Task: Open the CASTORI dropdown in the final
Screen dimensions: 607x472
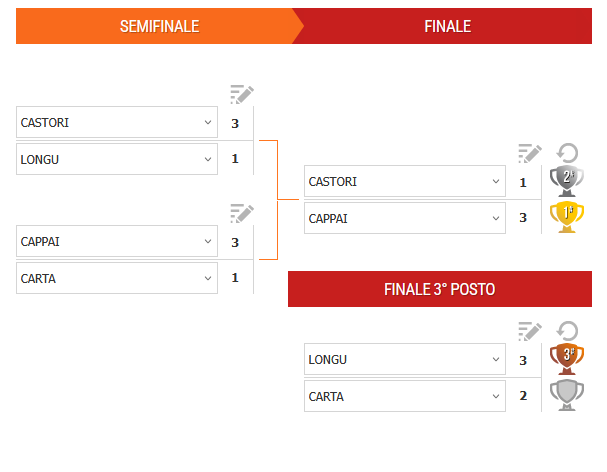Action: [x=496, y=182]
